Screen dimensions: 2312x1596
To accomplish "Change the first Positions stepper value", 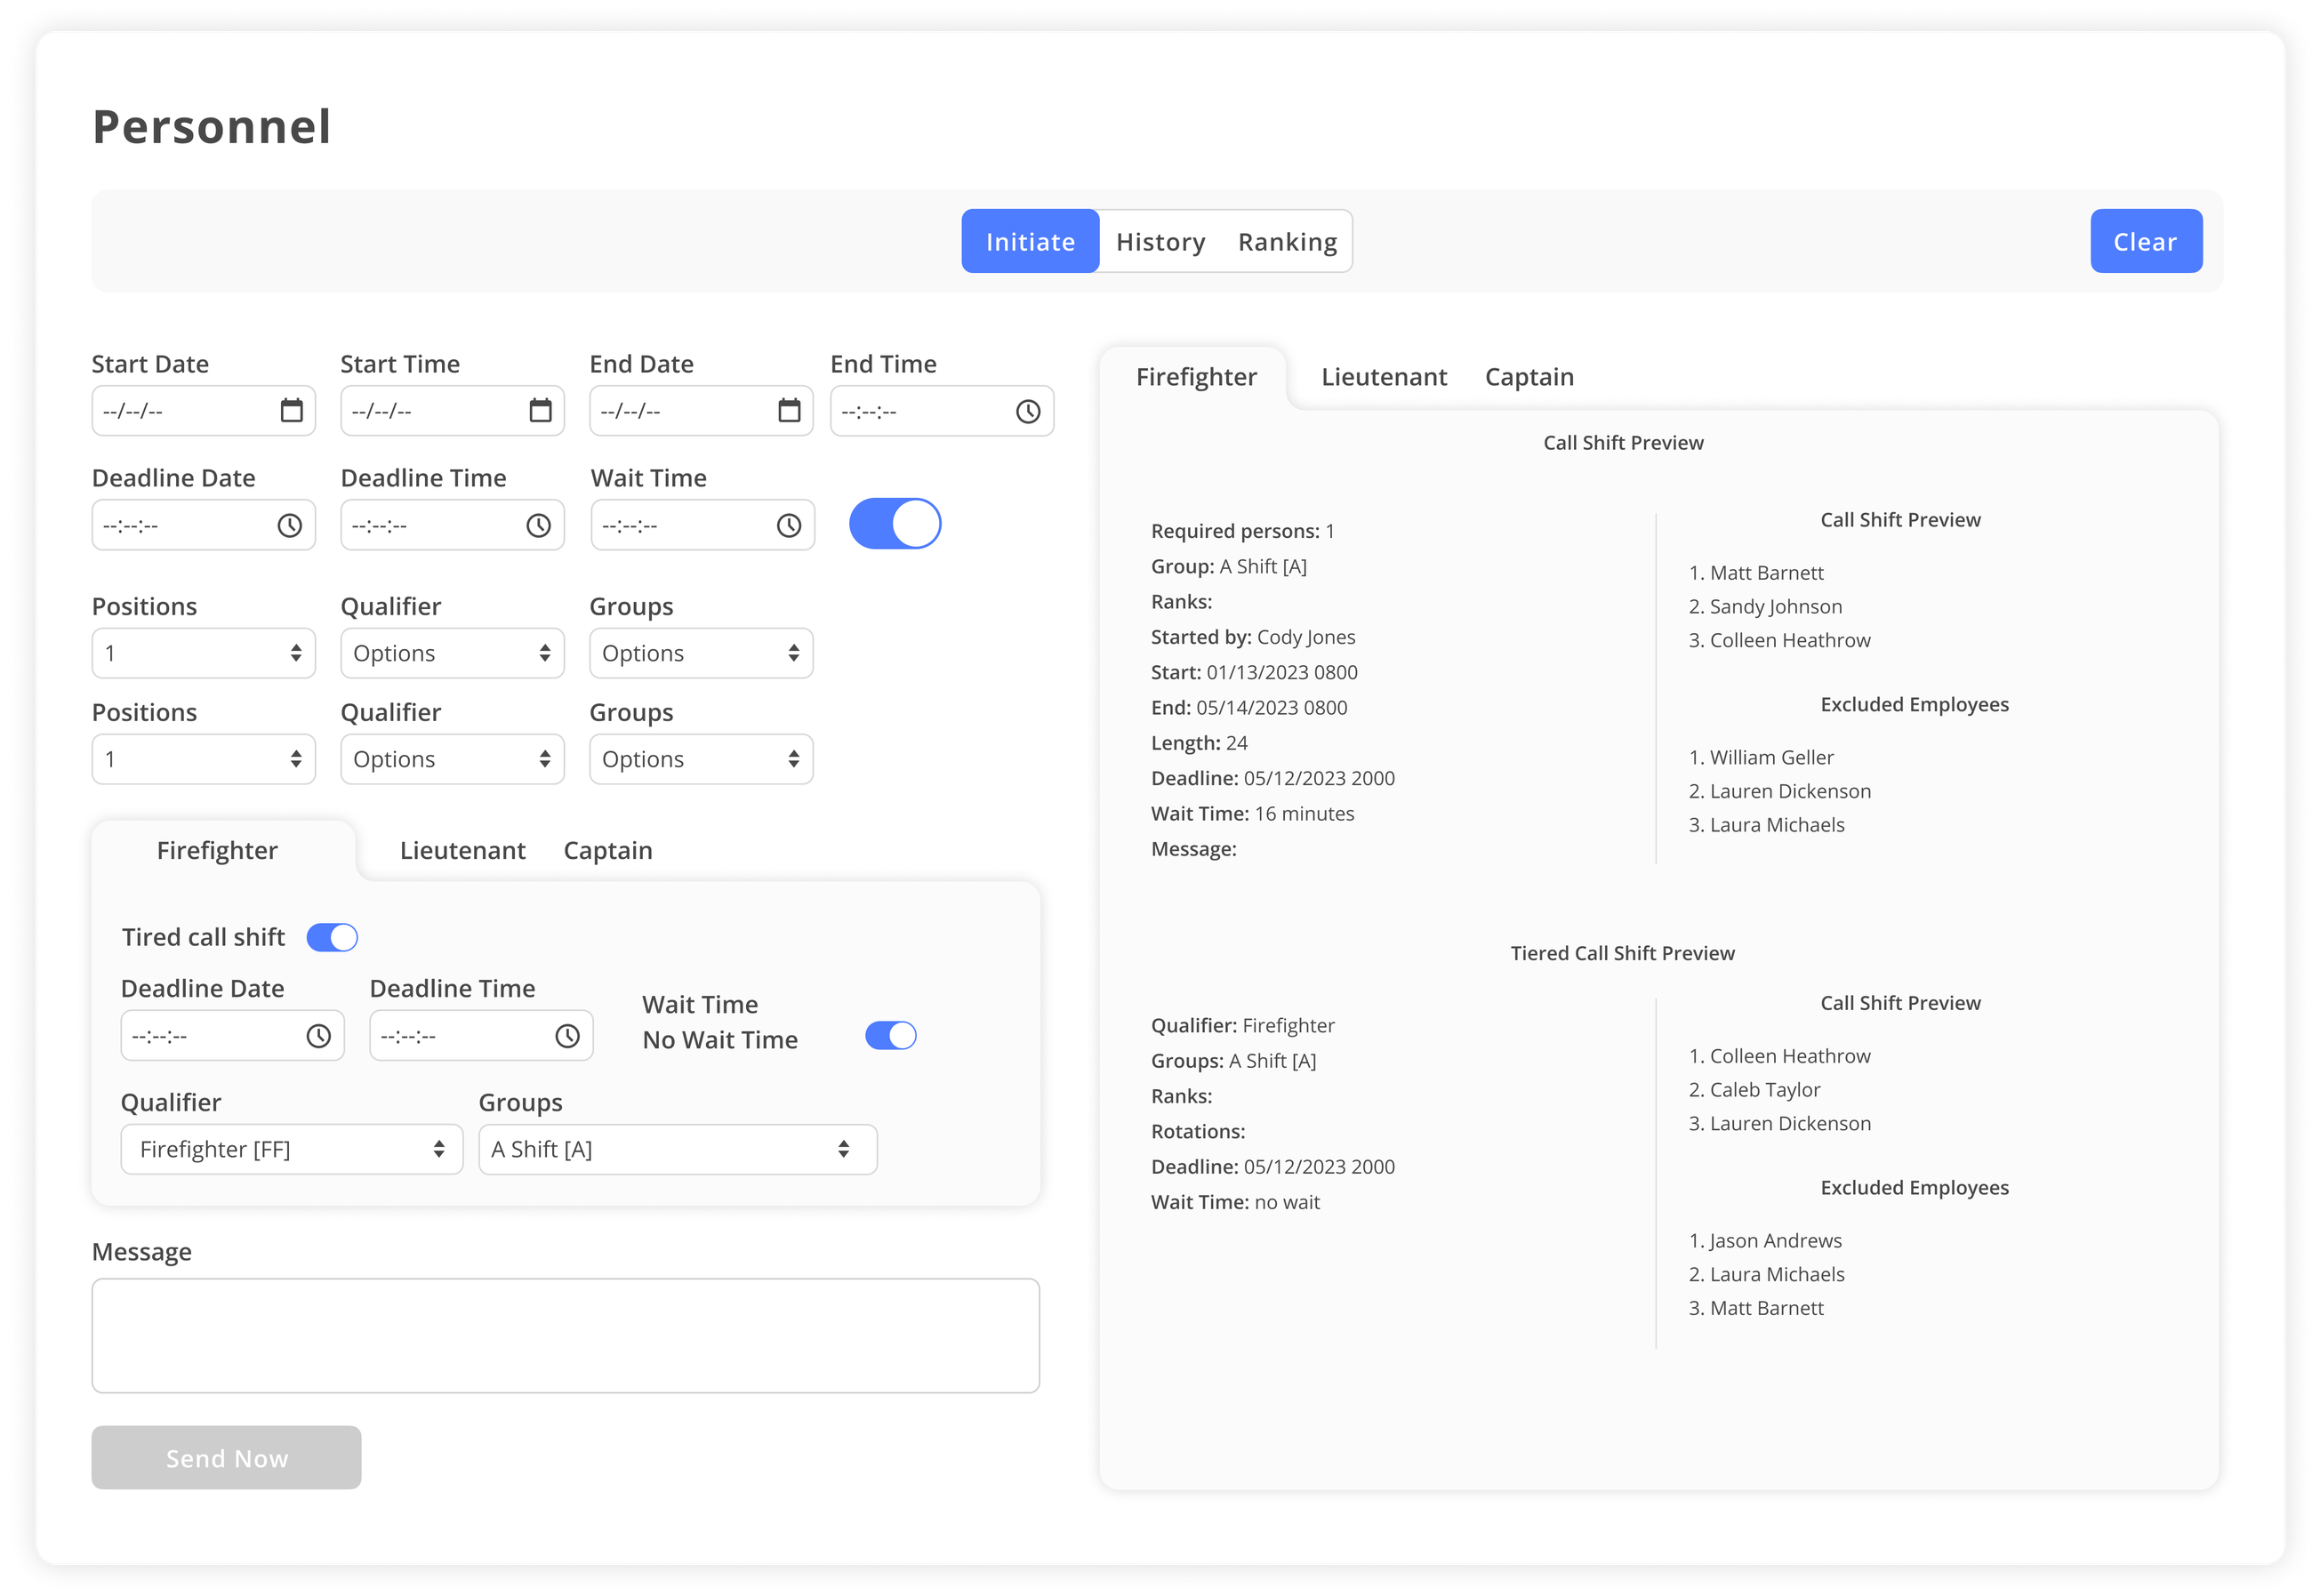I will tap(296, 653).
